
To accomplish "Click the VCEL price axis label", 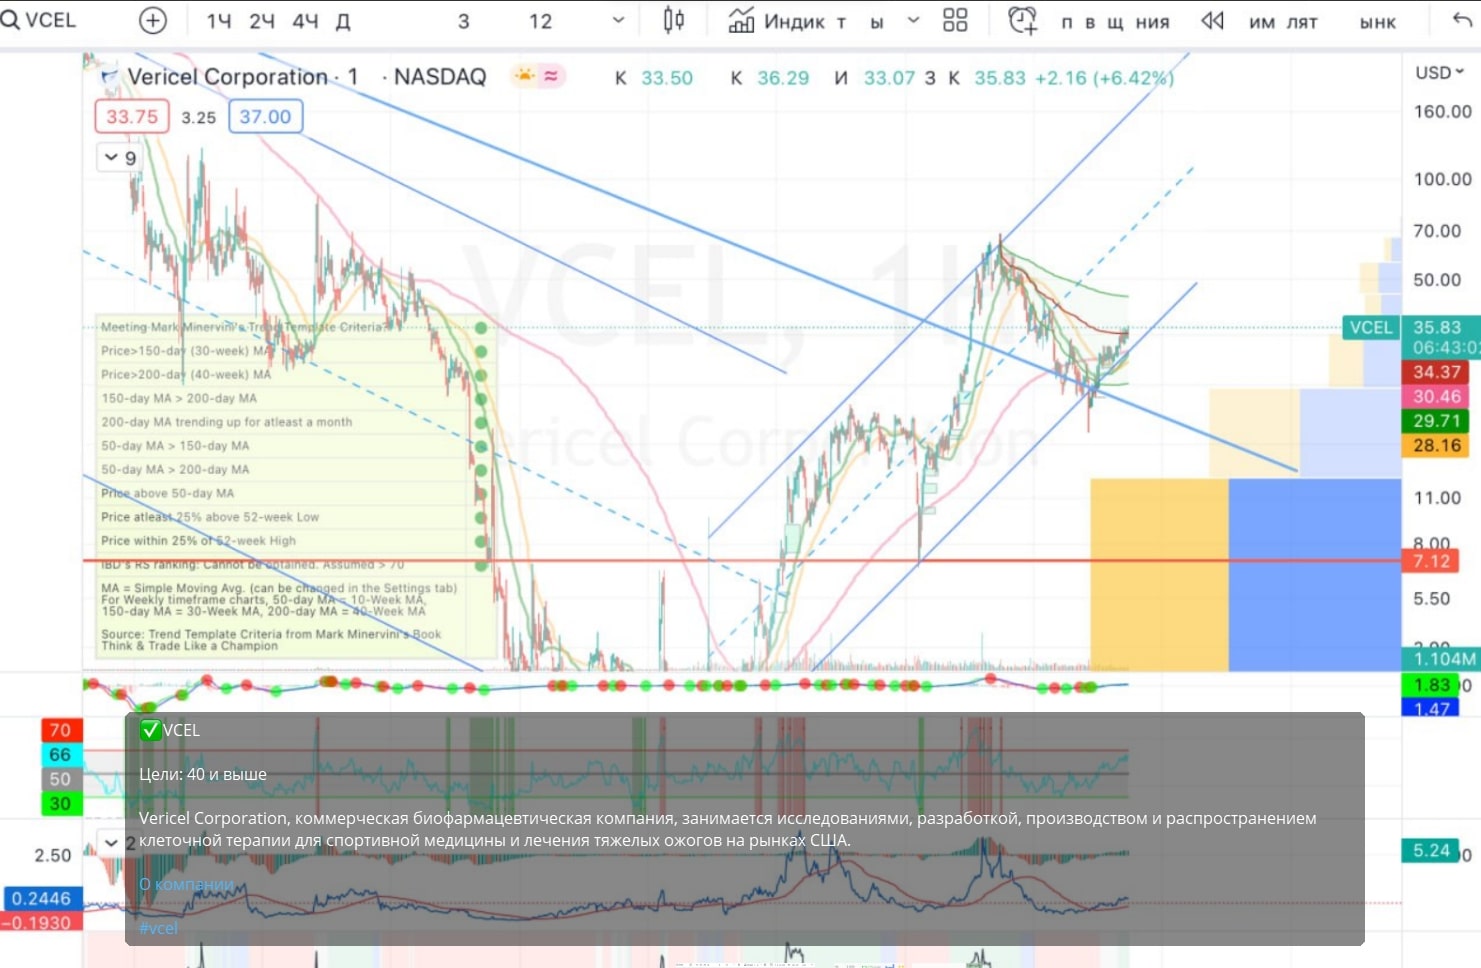I will coord(1370,327).
